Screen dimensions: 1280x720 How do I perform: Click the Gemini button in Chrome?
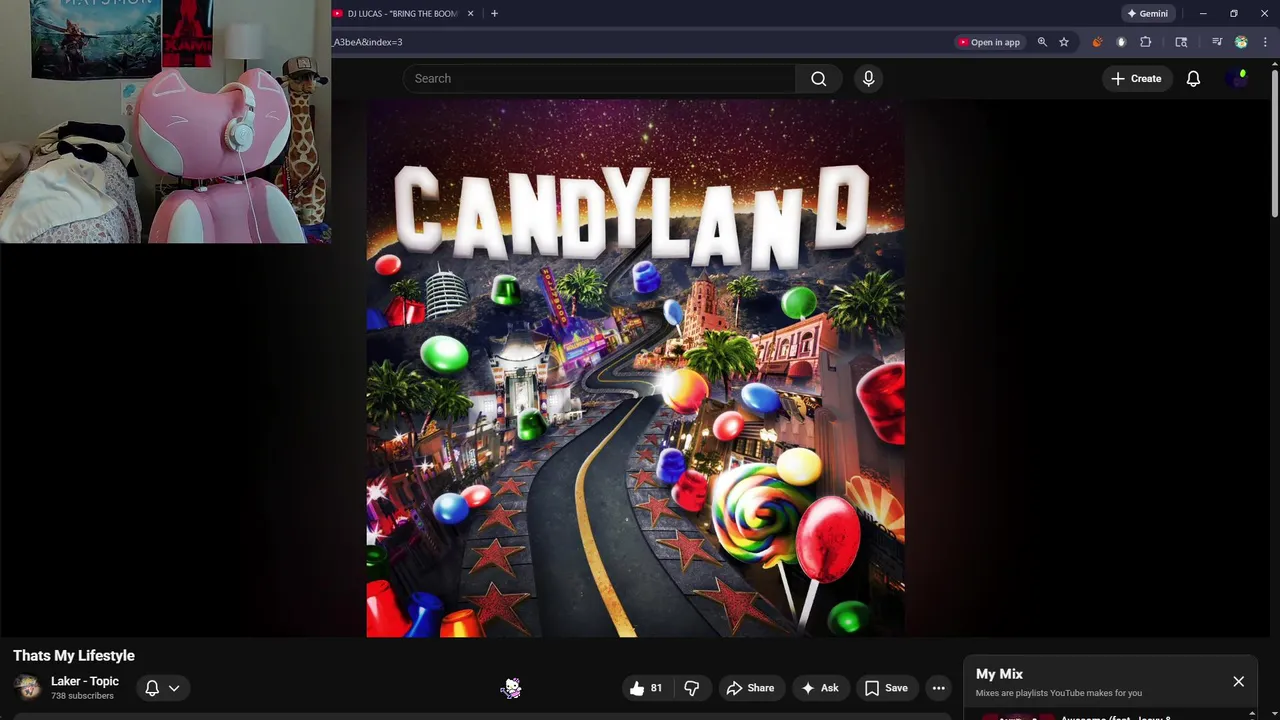click(x=1147, y=14)
